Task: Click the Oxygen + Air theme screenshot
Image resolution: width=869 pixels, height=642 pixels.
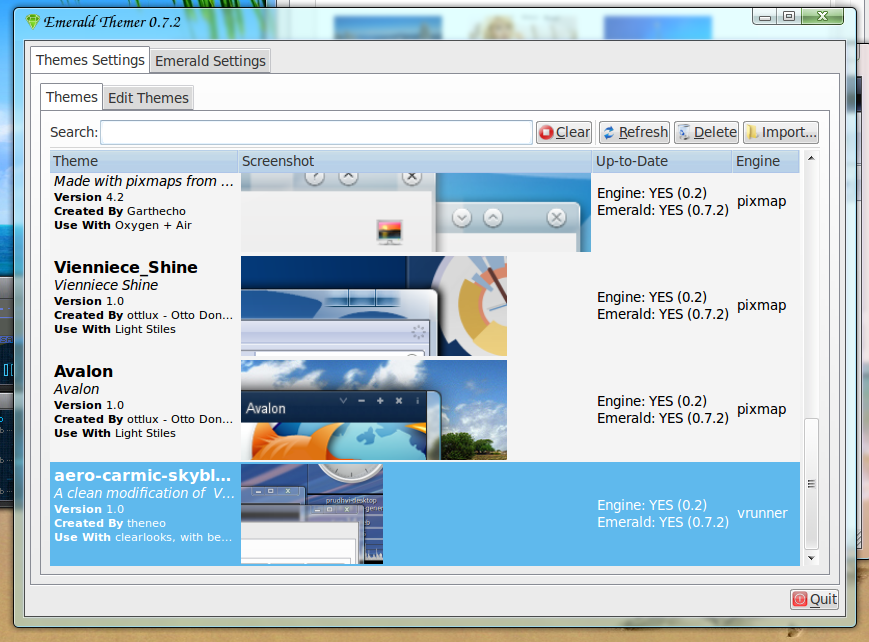Action: 416,212
